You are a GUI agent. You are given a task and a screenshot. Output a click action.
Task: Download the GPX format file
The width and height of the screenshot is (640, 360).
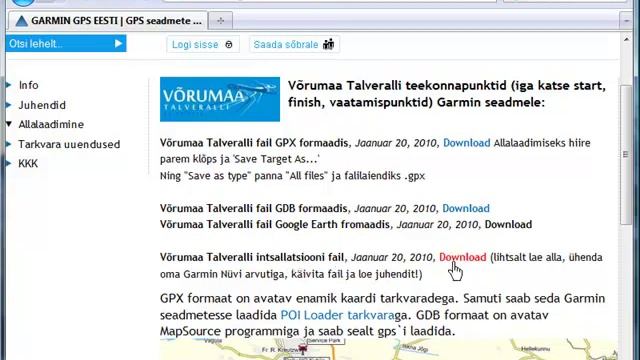[x=467, y=143]
